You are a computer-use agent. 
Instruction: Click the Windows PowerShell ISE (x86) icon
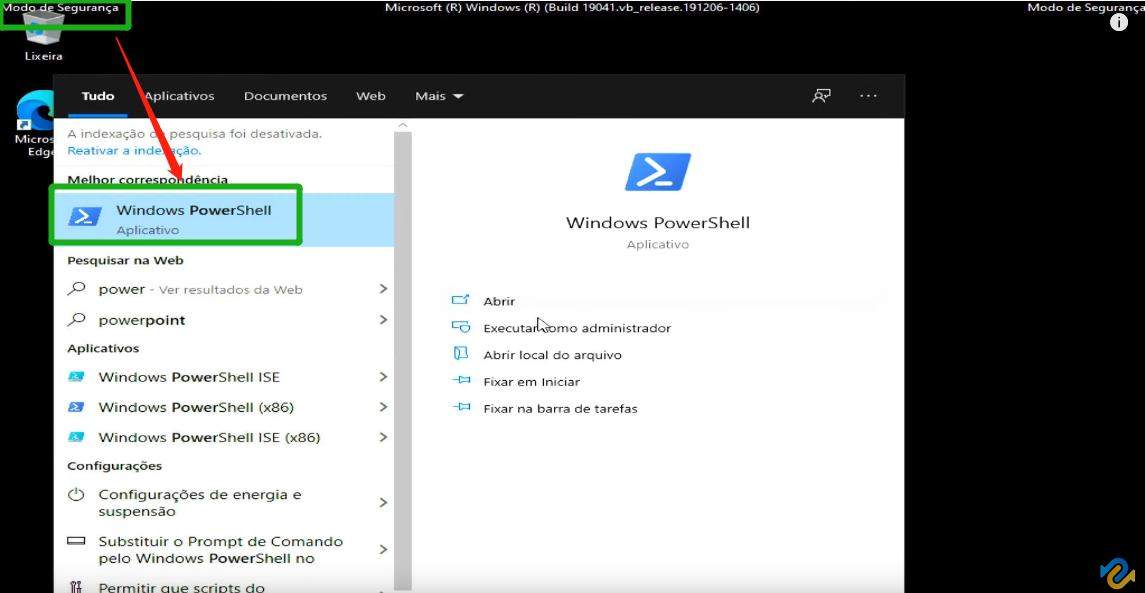pyautogui.click(x=76, y=437)
